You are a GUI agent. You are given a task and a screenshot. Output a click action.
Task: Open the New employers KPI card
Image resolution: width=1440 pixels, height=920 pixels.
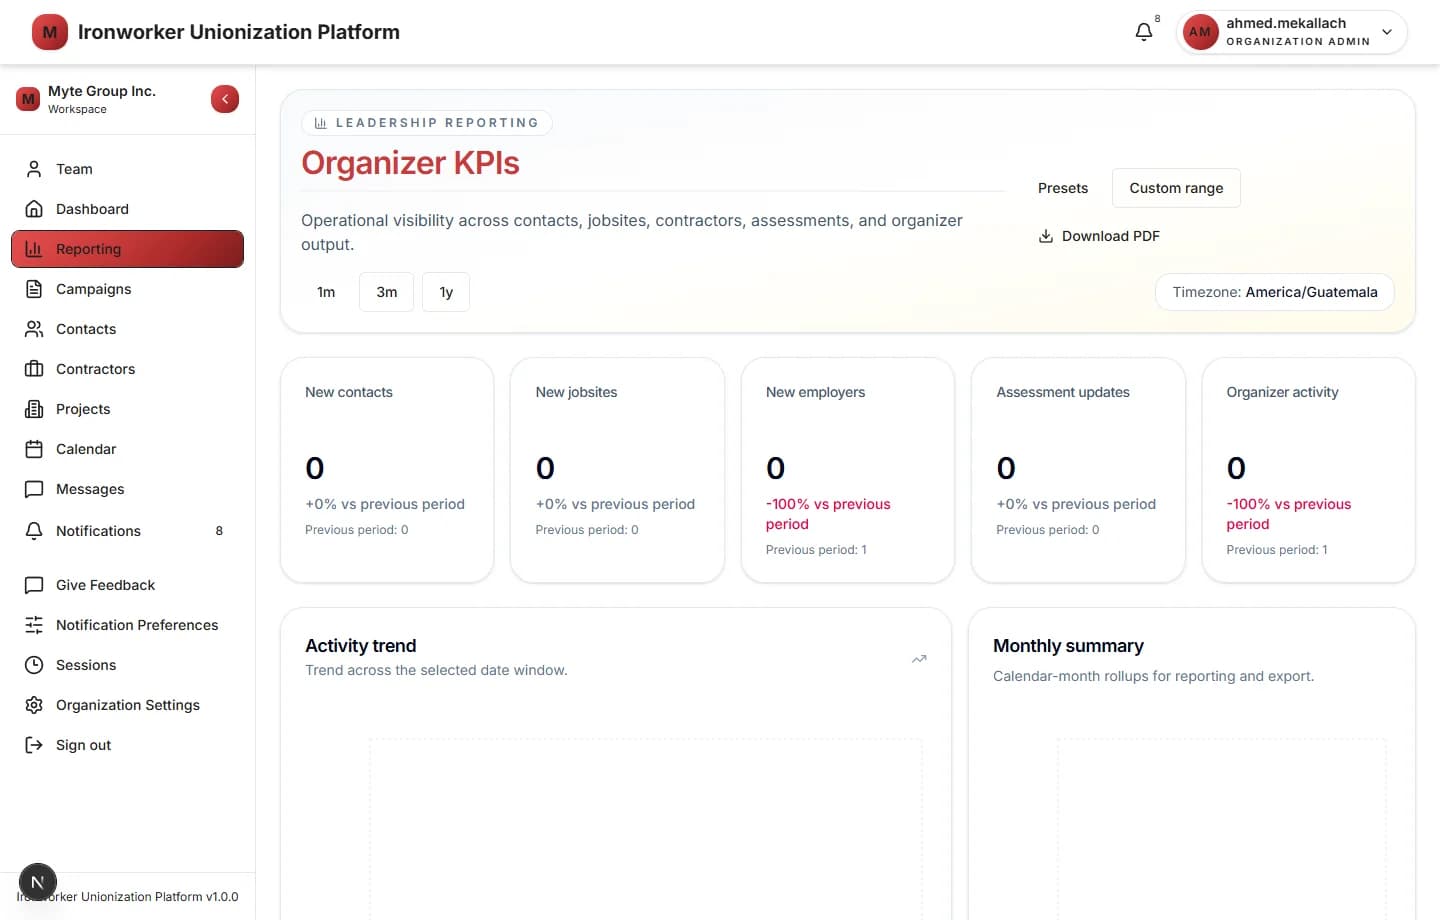(x=848, y=470)
